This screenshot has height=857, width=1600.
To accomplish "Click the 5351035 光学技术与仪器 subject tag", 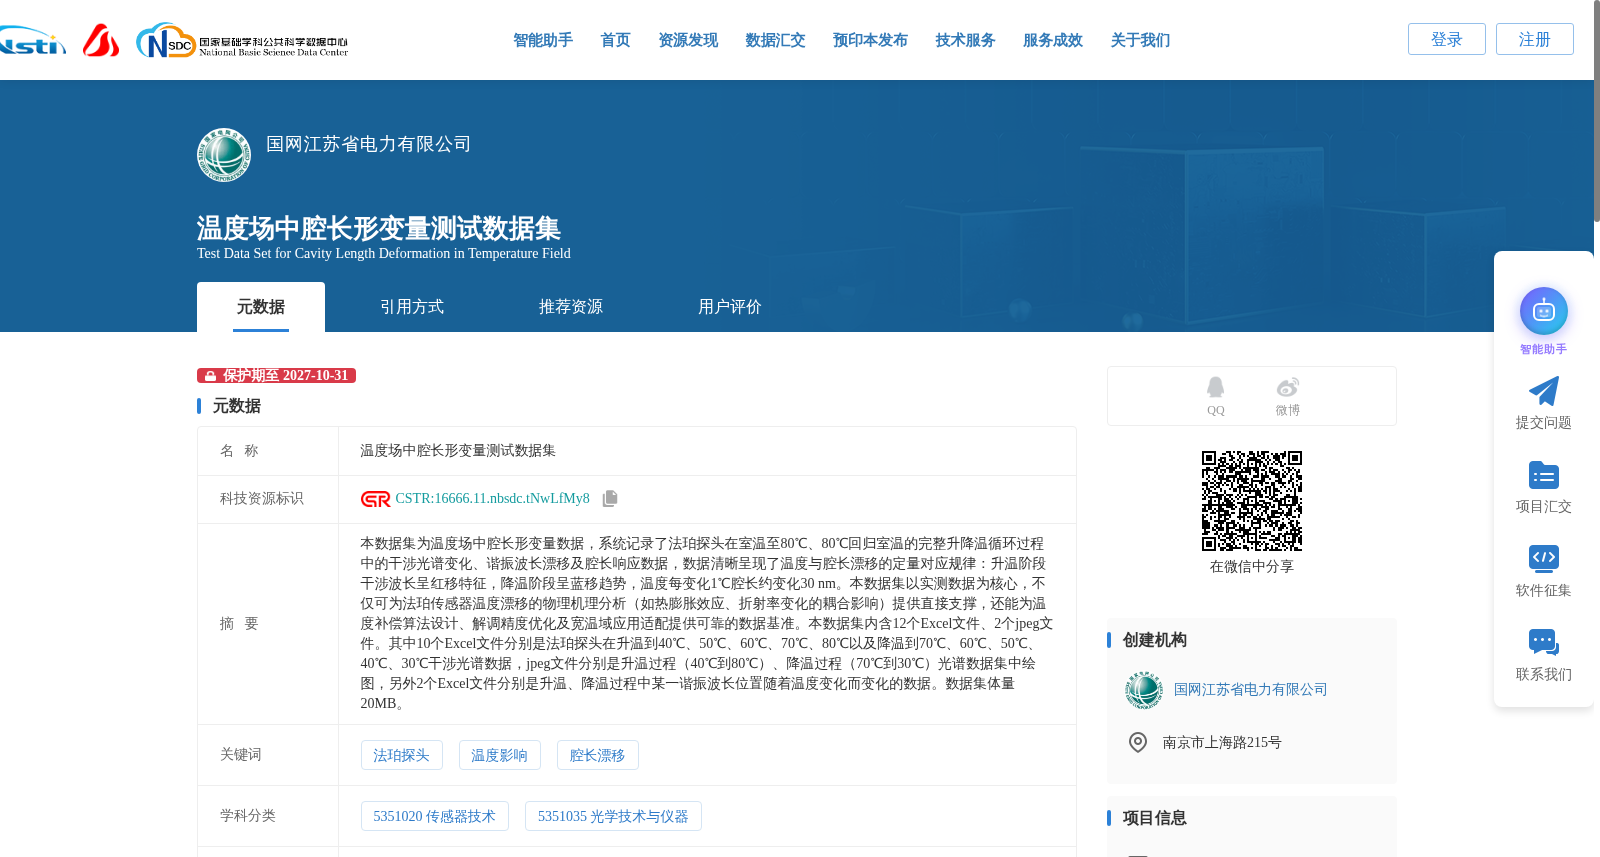I will (x=613, y=816).
